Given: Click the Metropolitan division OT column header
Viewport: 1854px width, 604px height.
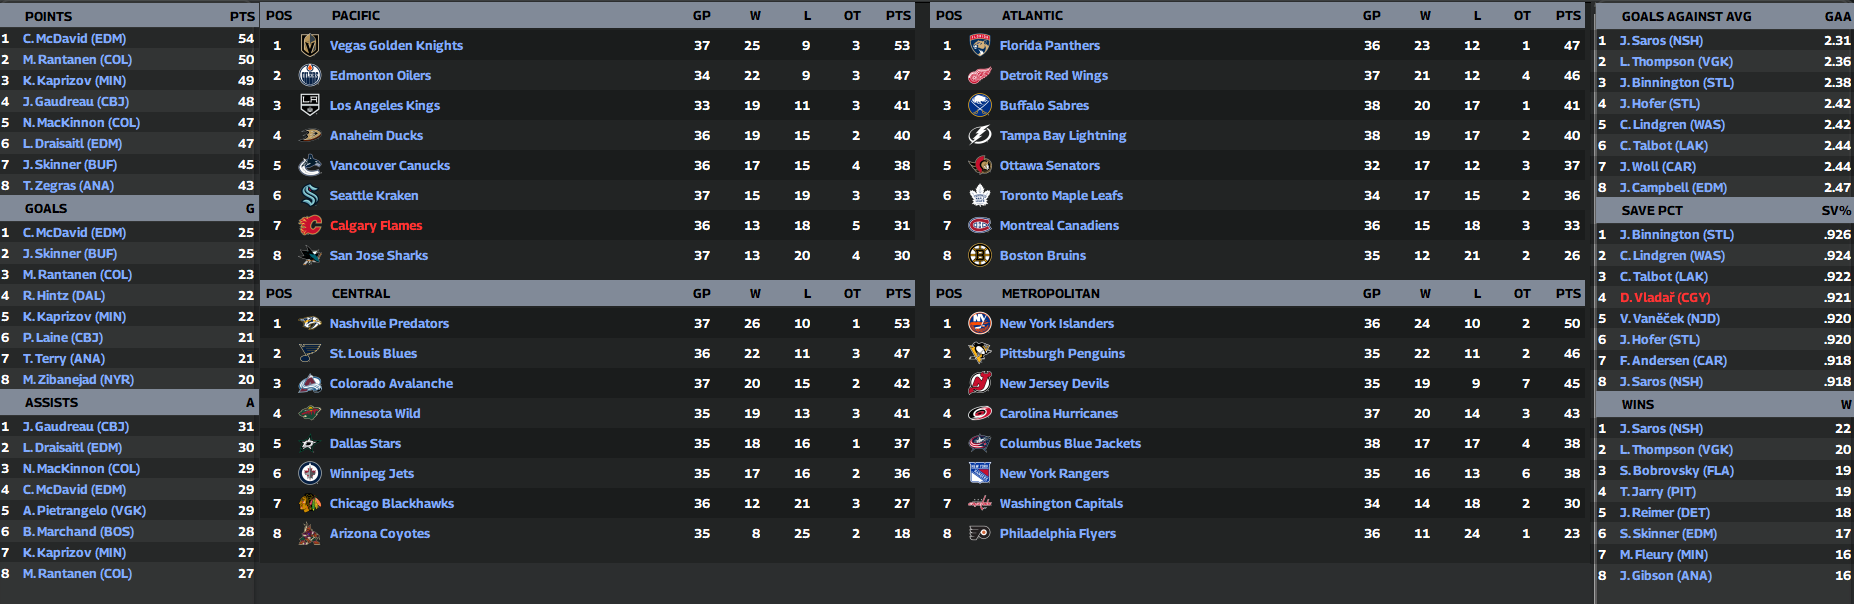Looking at the screenshot, I should [1522, 293].
